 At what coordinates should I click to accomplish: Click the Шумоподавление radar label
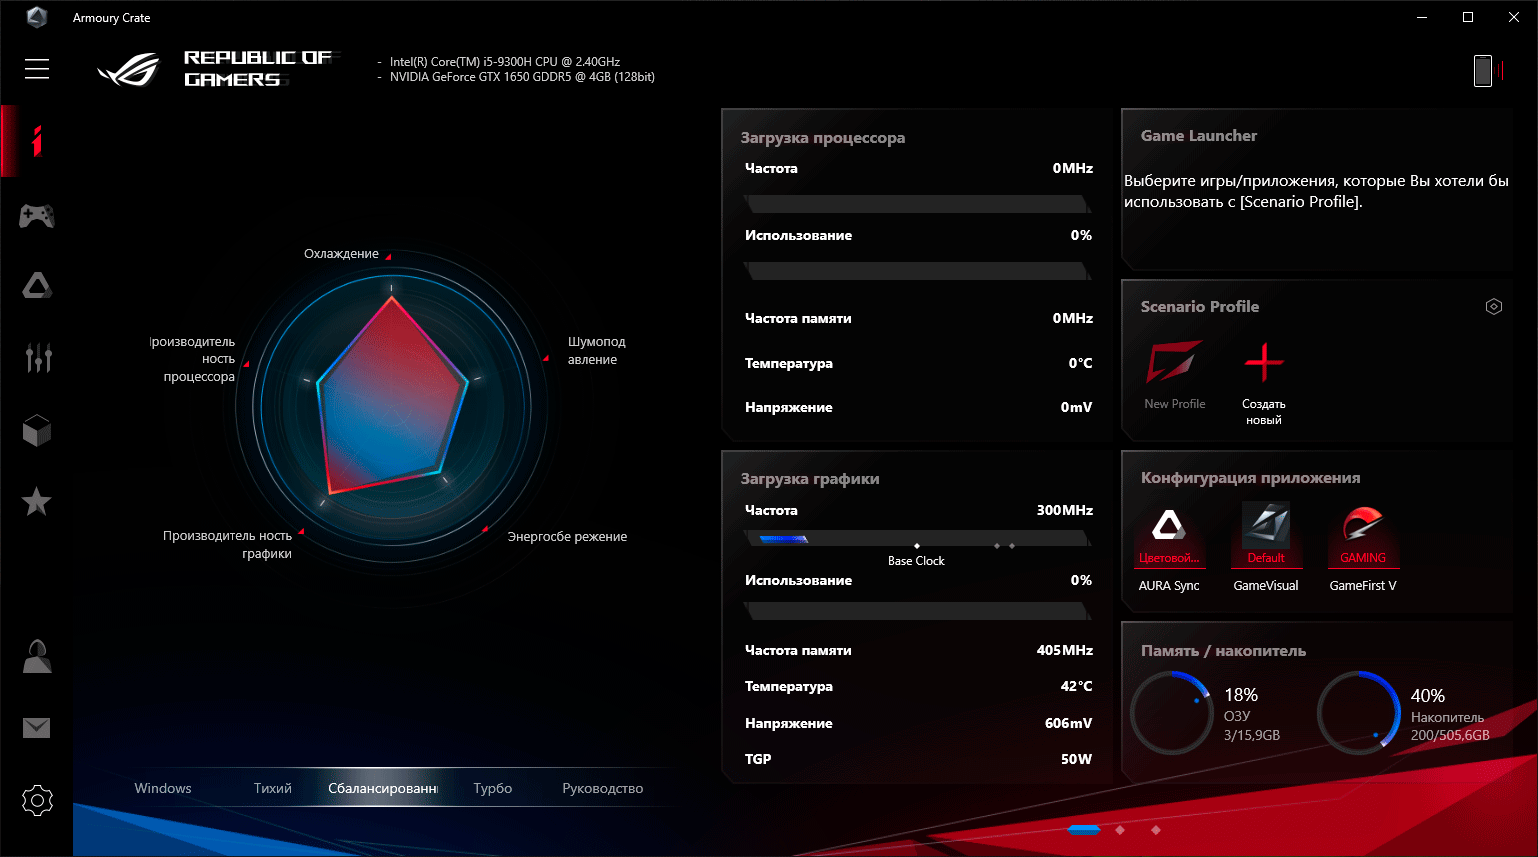tap(597, 351)
